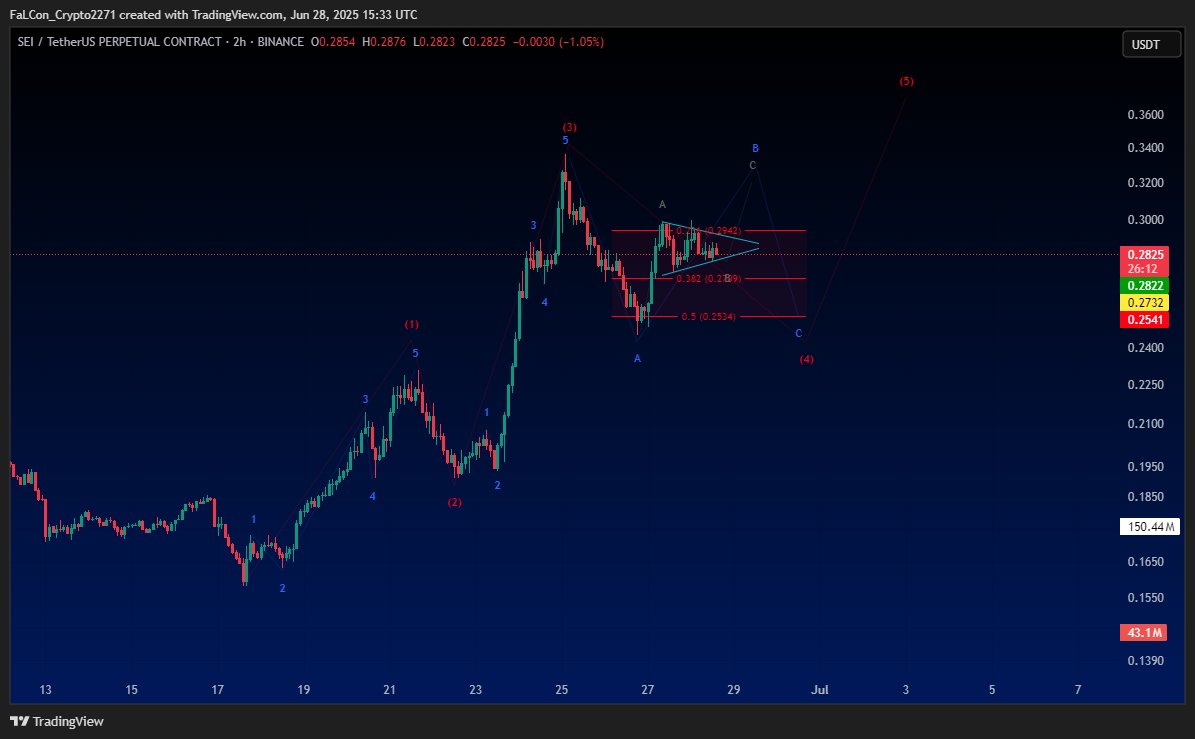Click 0.1550 on the price axis
1195x739 pixels.
[x=1145, y=598]
